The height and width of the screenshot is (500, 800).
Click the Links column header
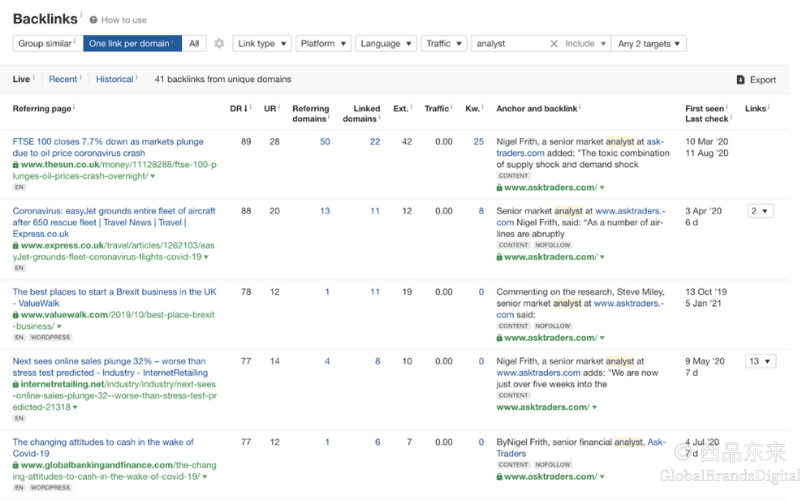point(755,108)
